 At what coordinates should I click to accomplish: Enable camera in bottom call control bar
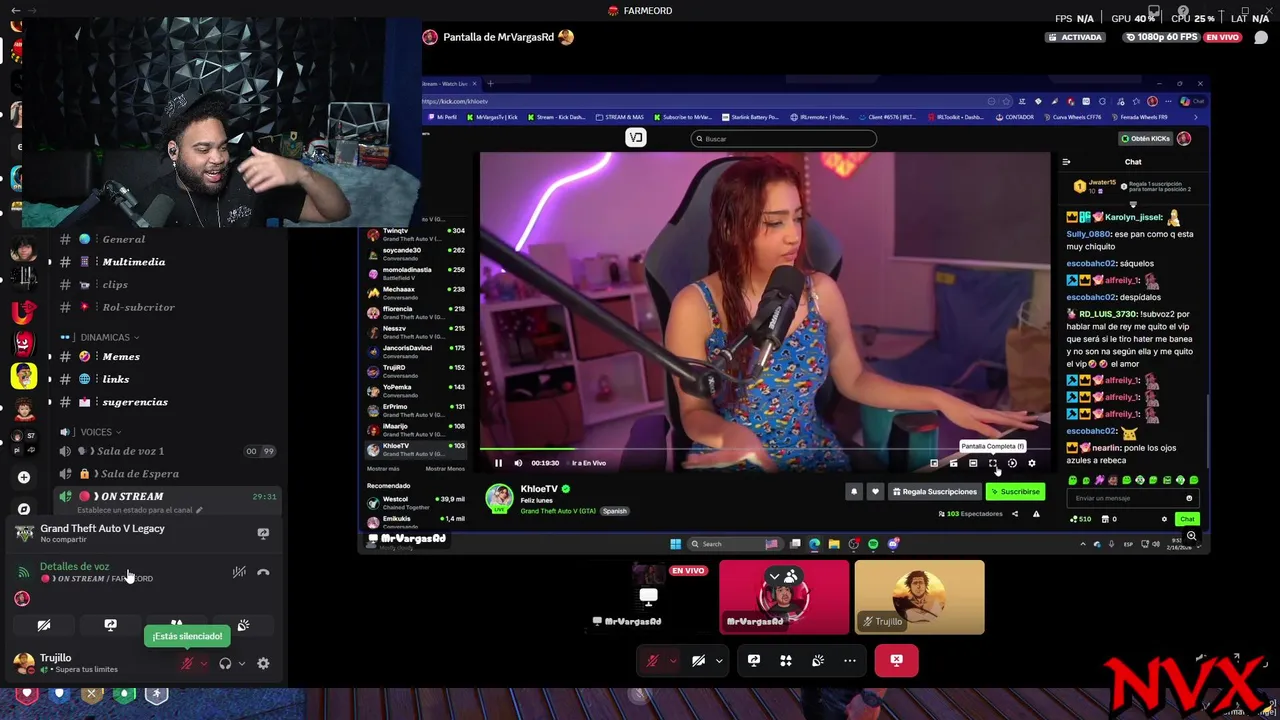click(699, 660)
